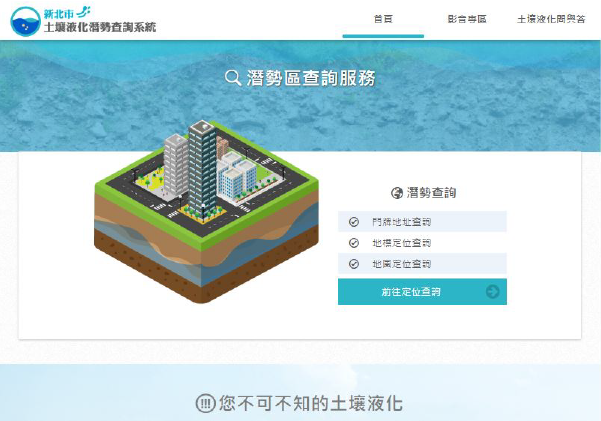Open the 影音專區 menu item
The width and height of the screenshot is (601, 421).
[467, 19]
